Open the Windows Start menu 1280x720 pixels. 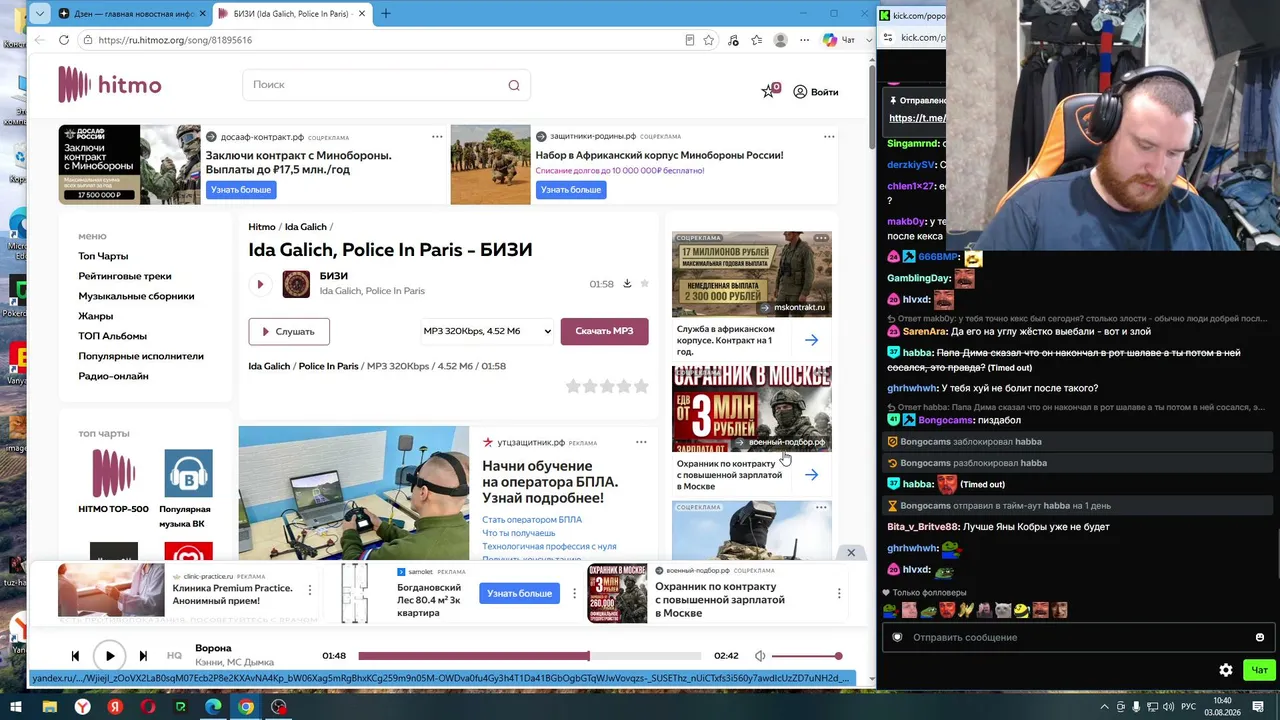[16, 707]
